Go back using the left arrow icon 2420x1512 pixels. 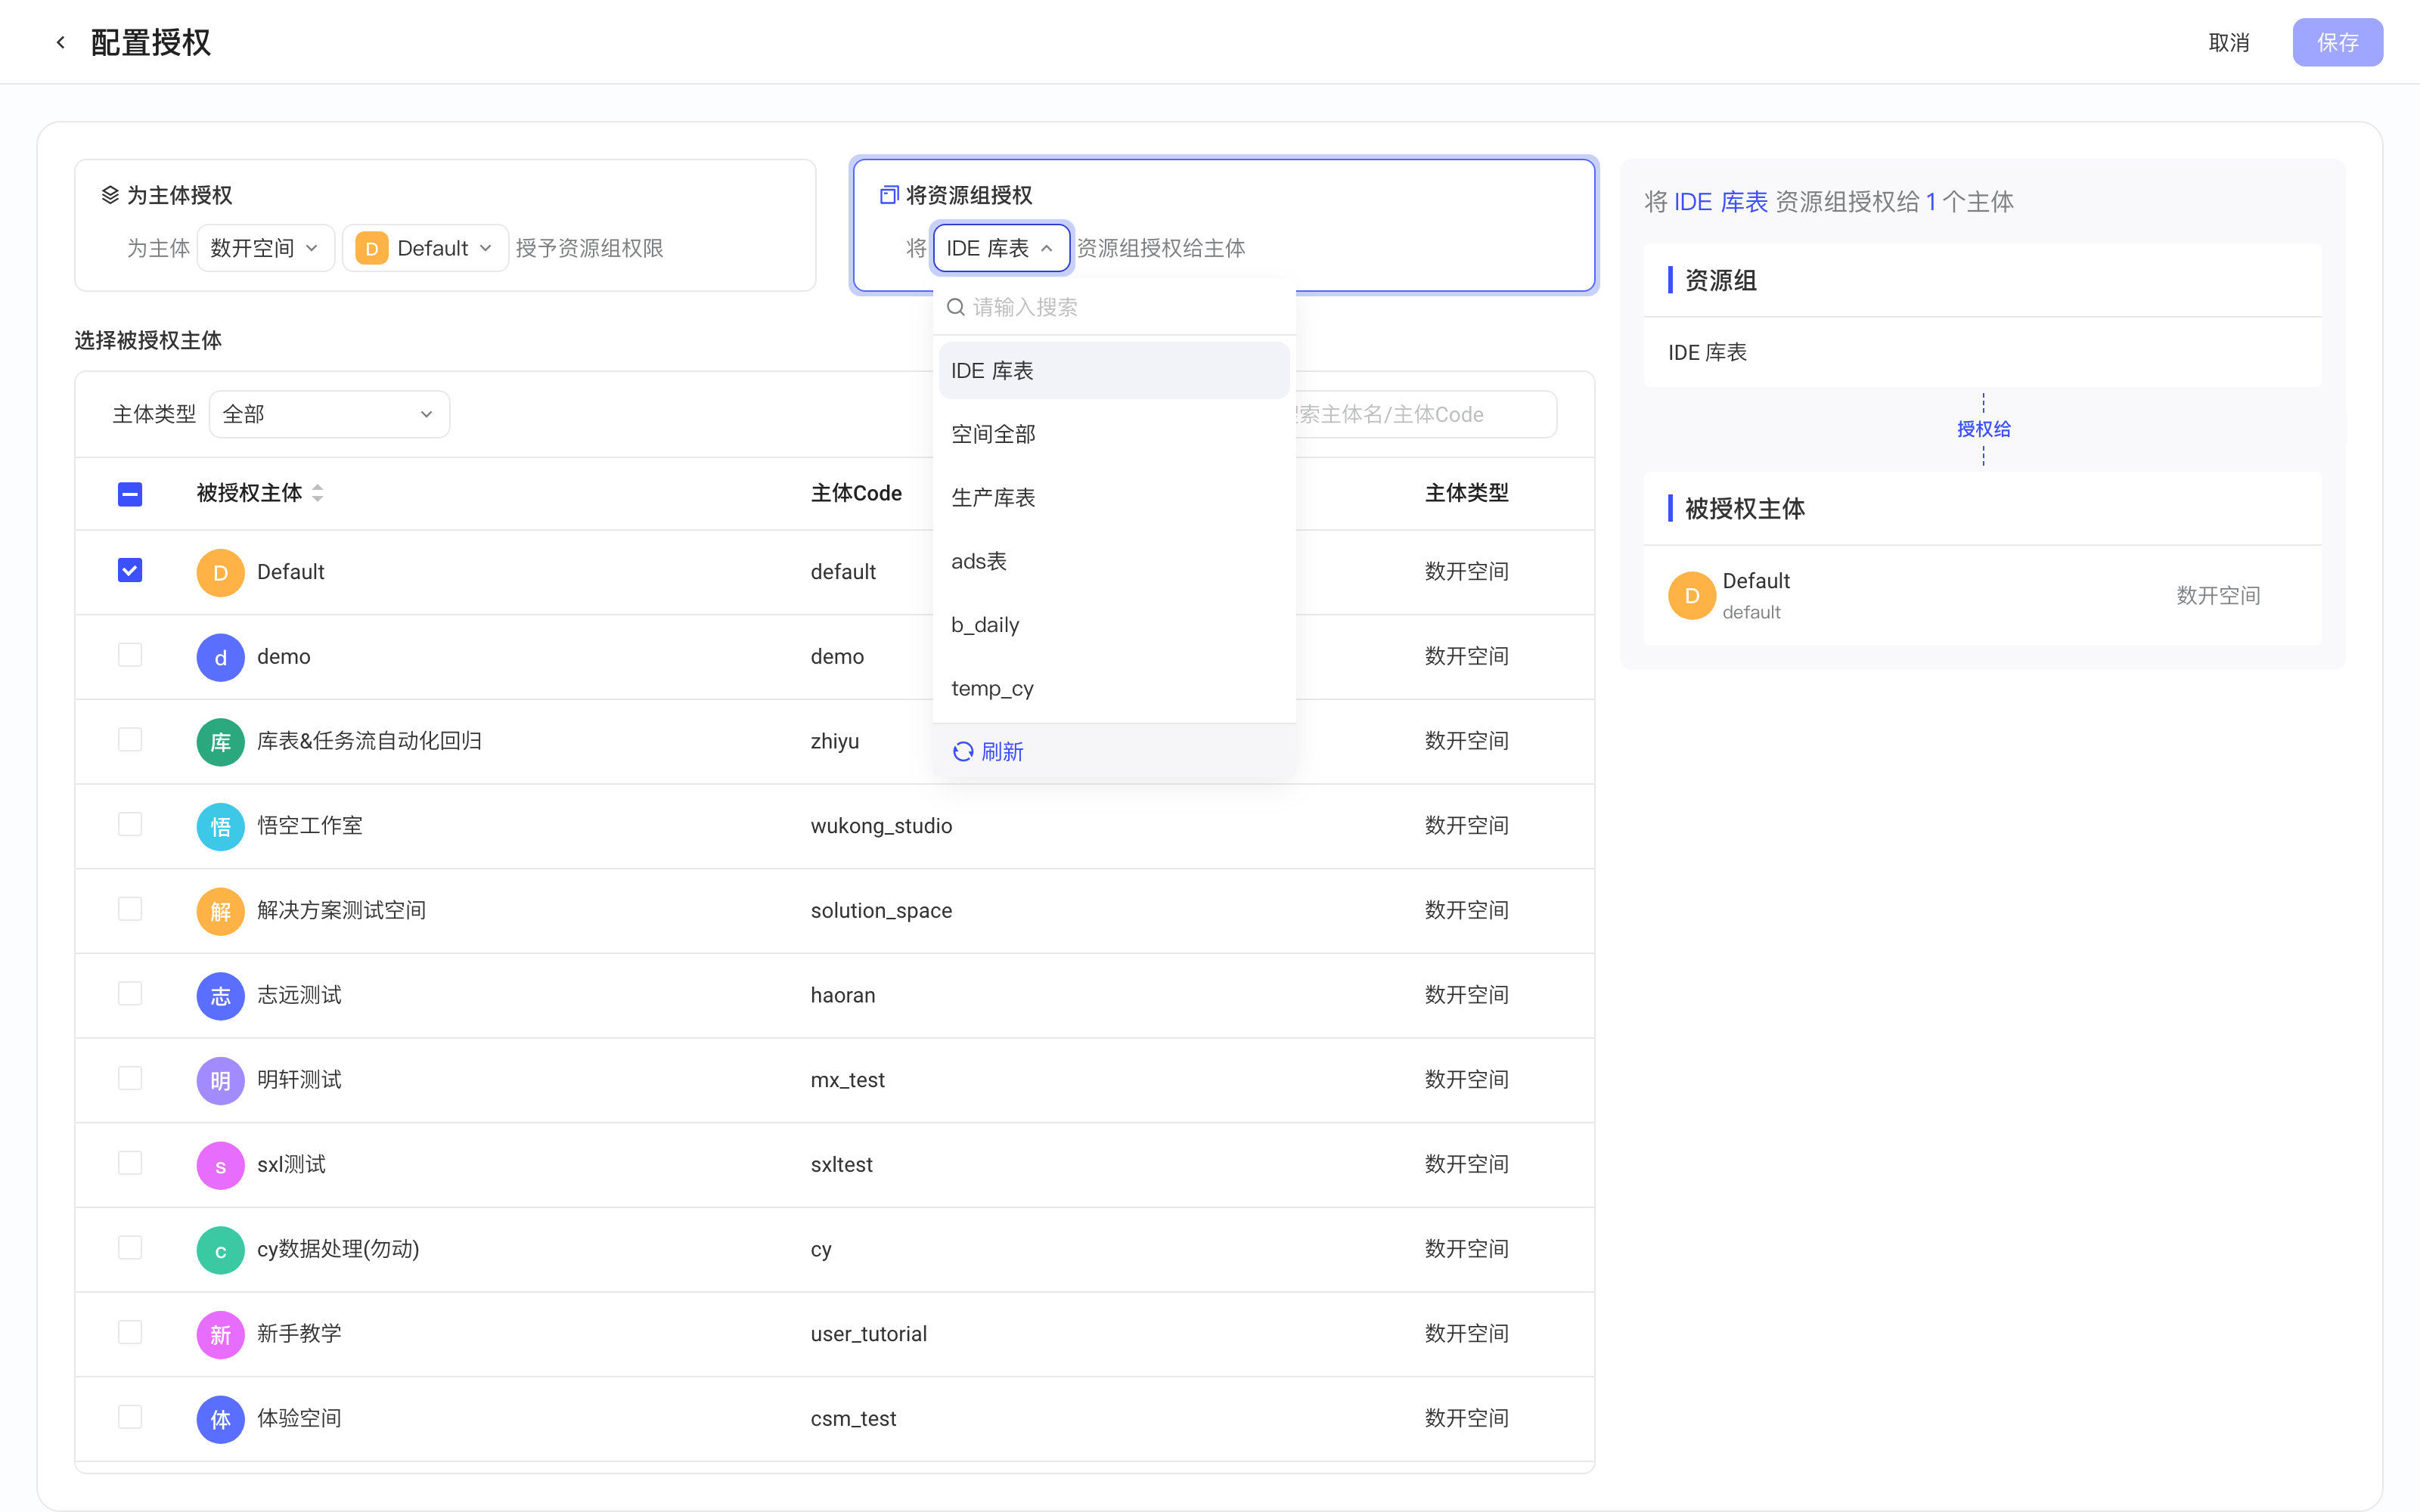tap(61, 42)
